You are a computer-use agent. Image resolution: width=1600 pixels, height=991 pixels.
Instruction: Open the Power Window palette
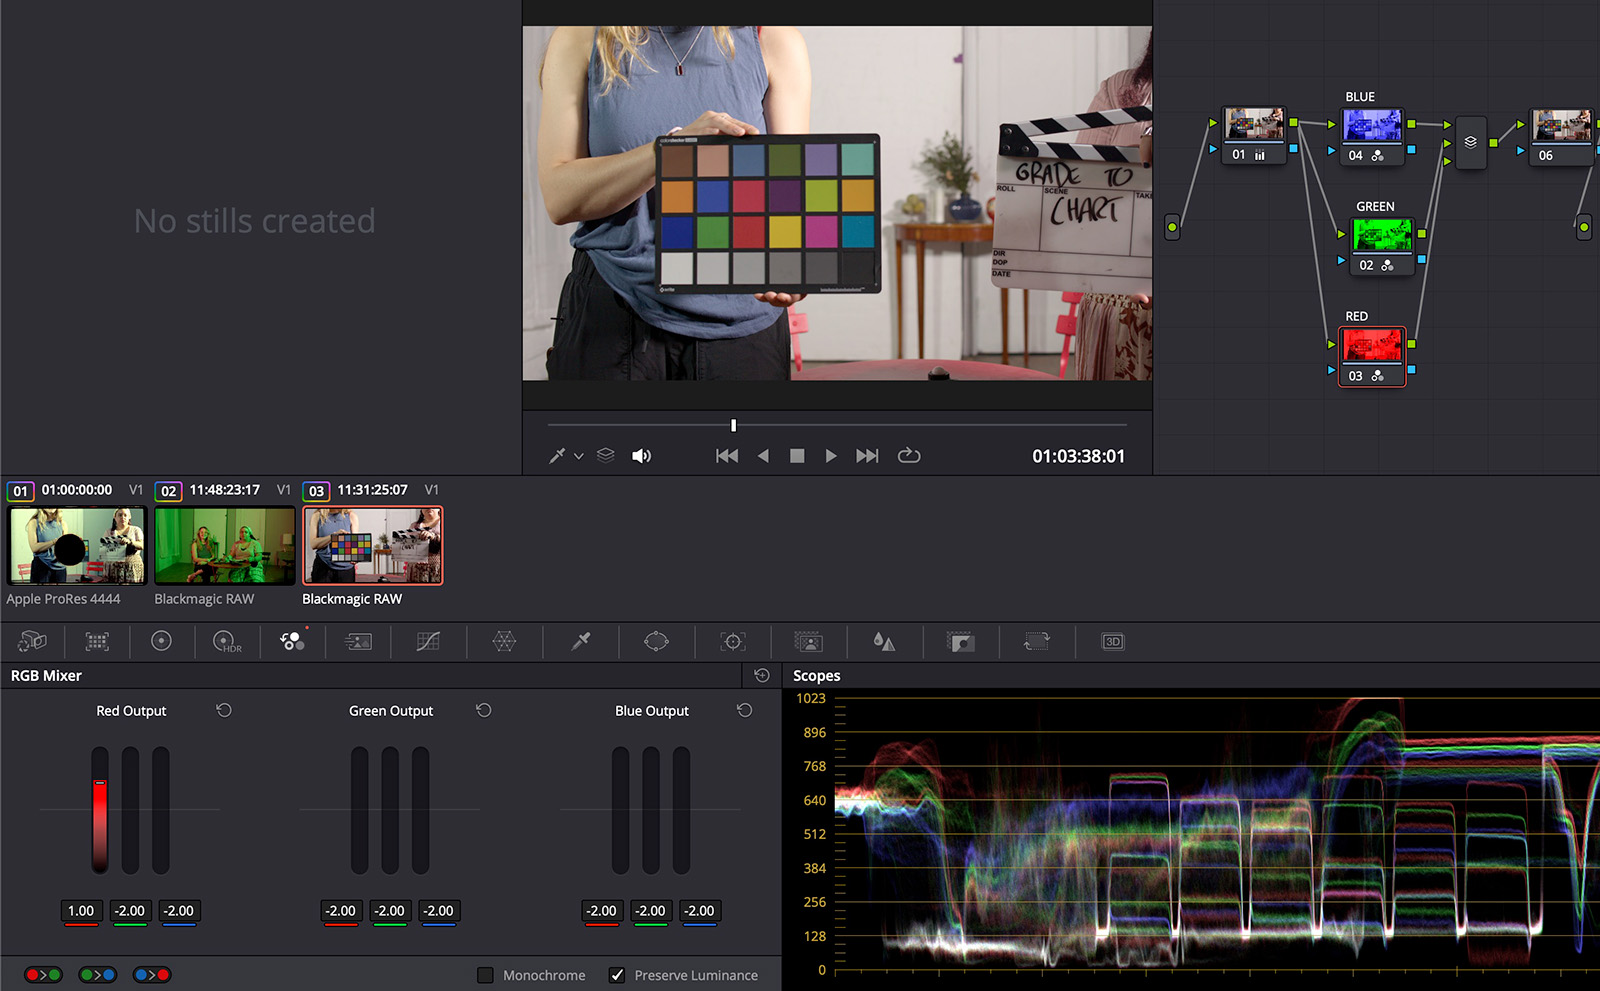click(656, 641)
